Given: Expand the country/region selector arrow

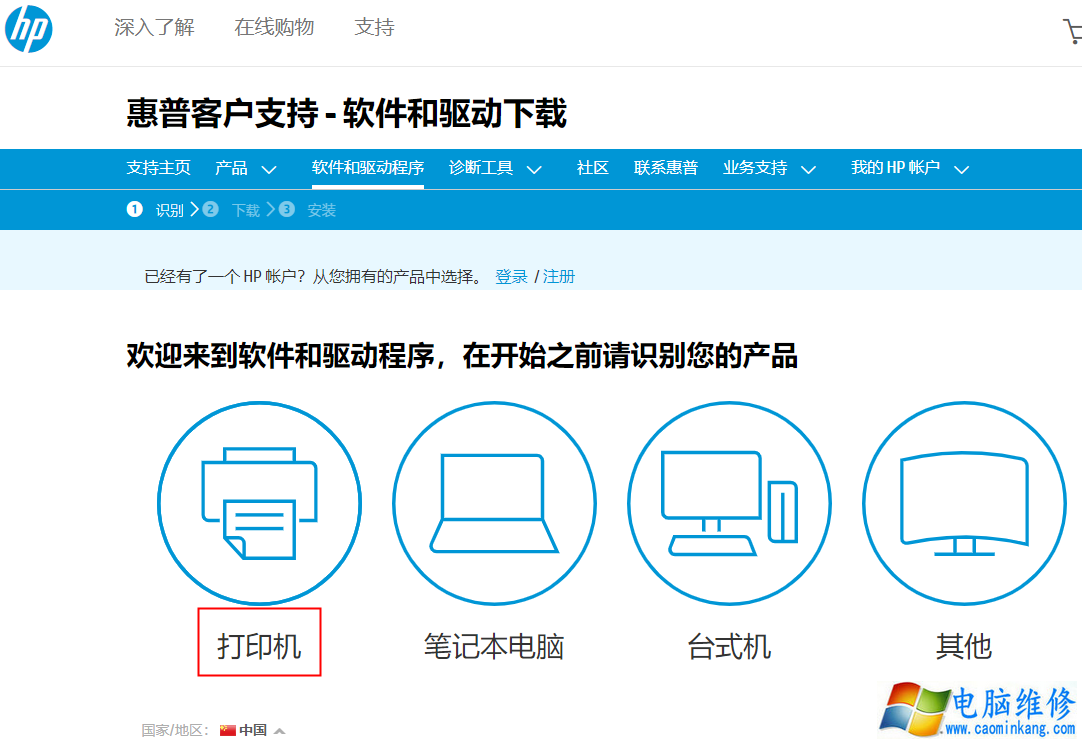Looking at the screenshot, I should (279, 731).
